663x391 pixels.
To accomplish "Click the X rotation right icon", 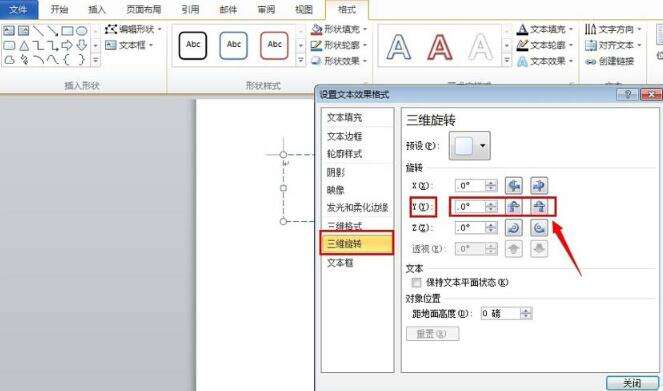I will 539,186.
